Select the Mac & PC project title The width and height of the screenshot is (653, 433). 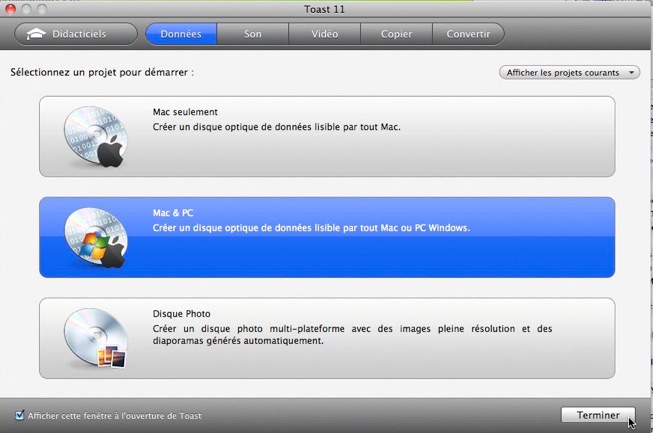tap(173, 213)
